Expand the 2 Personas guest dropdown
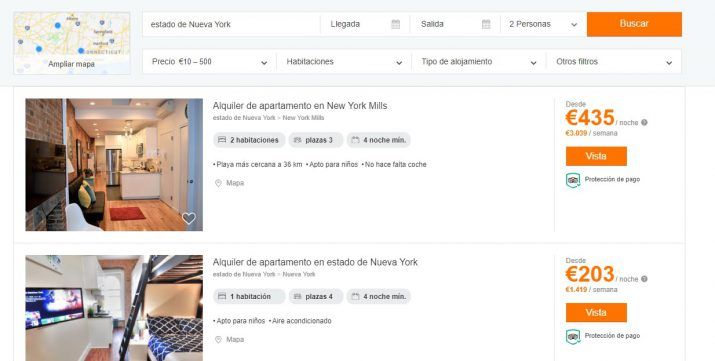 [543, 24]
